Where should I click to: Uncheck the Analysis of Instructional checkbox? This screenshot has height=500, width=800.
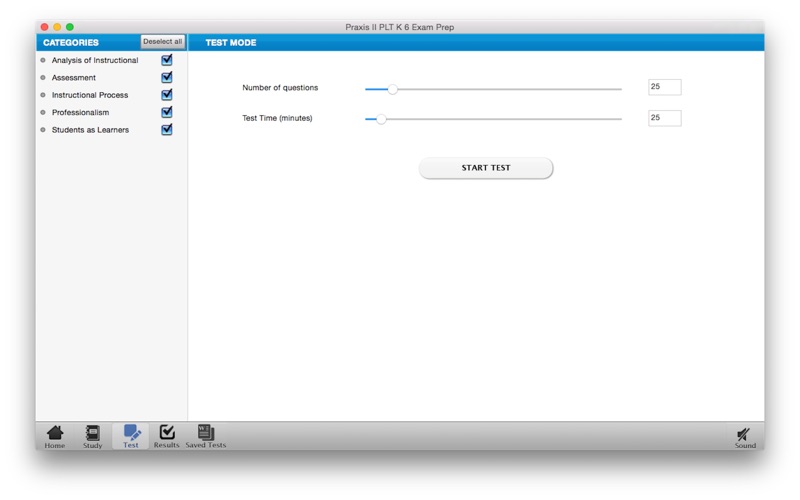pos(167,60)
